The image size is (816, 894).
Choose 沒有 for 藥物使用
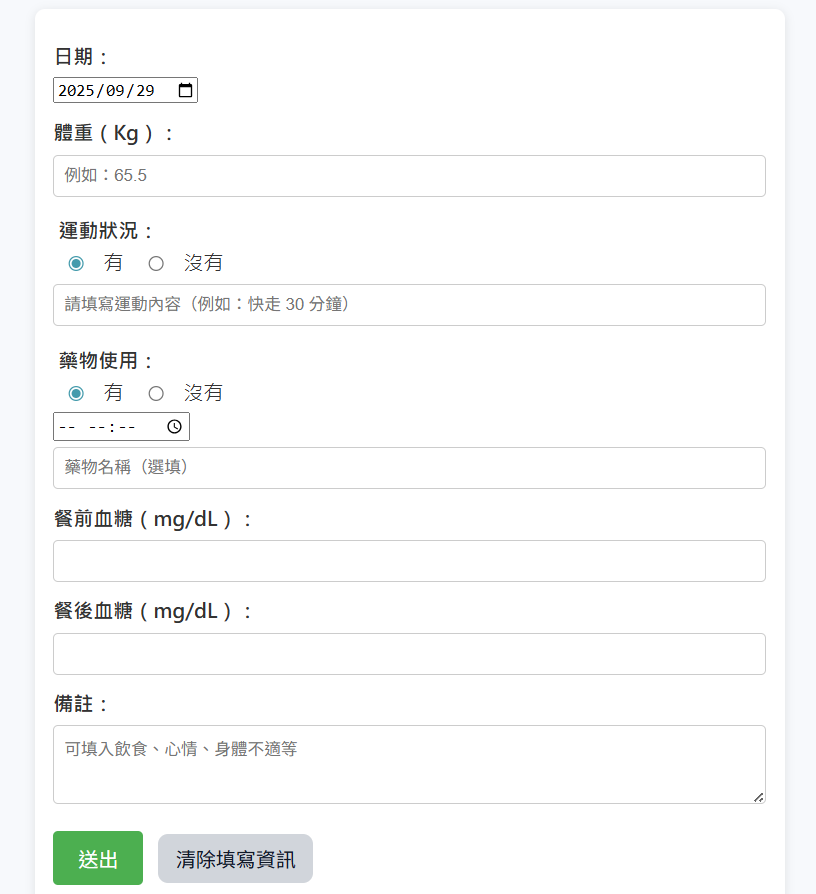[x=156, y=393]
